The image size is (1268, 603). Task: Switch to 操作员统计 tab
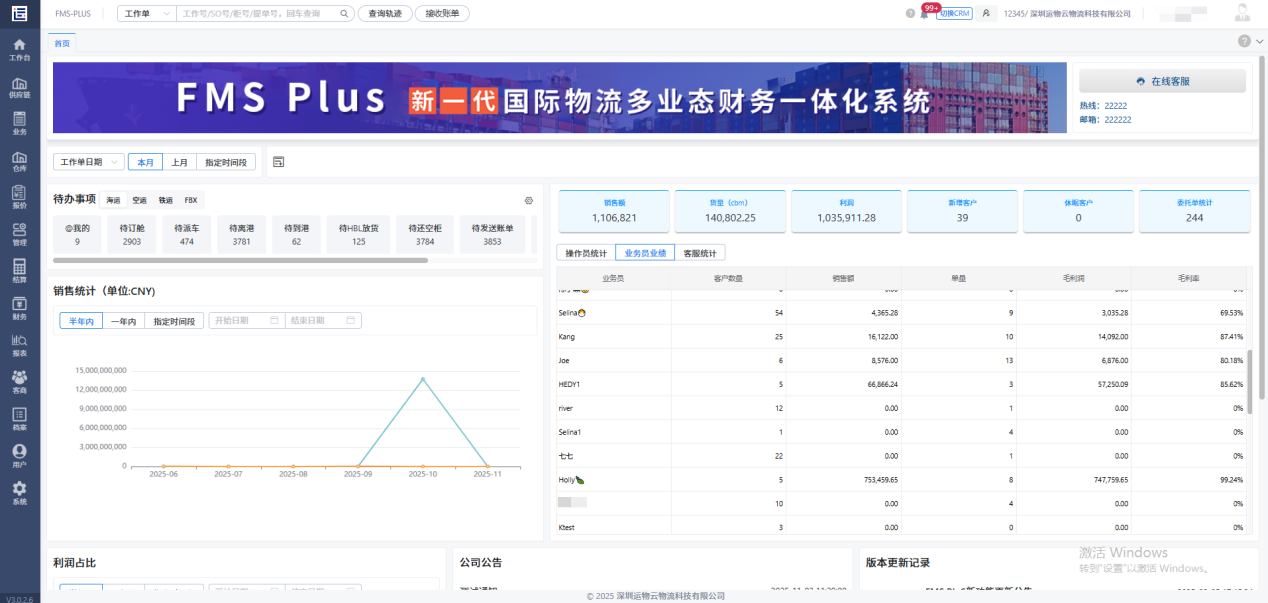586,253
